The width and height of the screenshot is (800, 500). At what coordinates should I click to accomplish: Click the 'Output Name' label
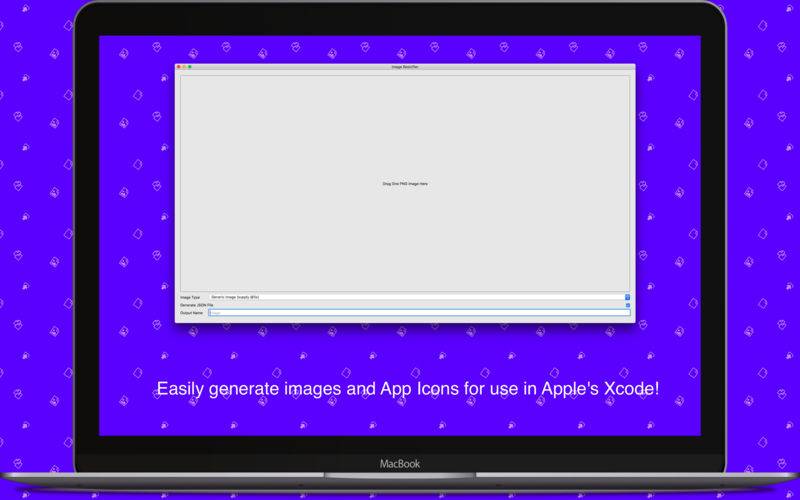tap(191, 313)
